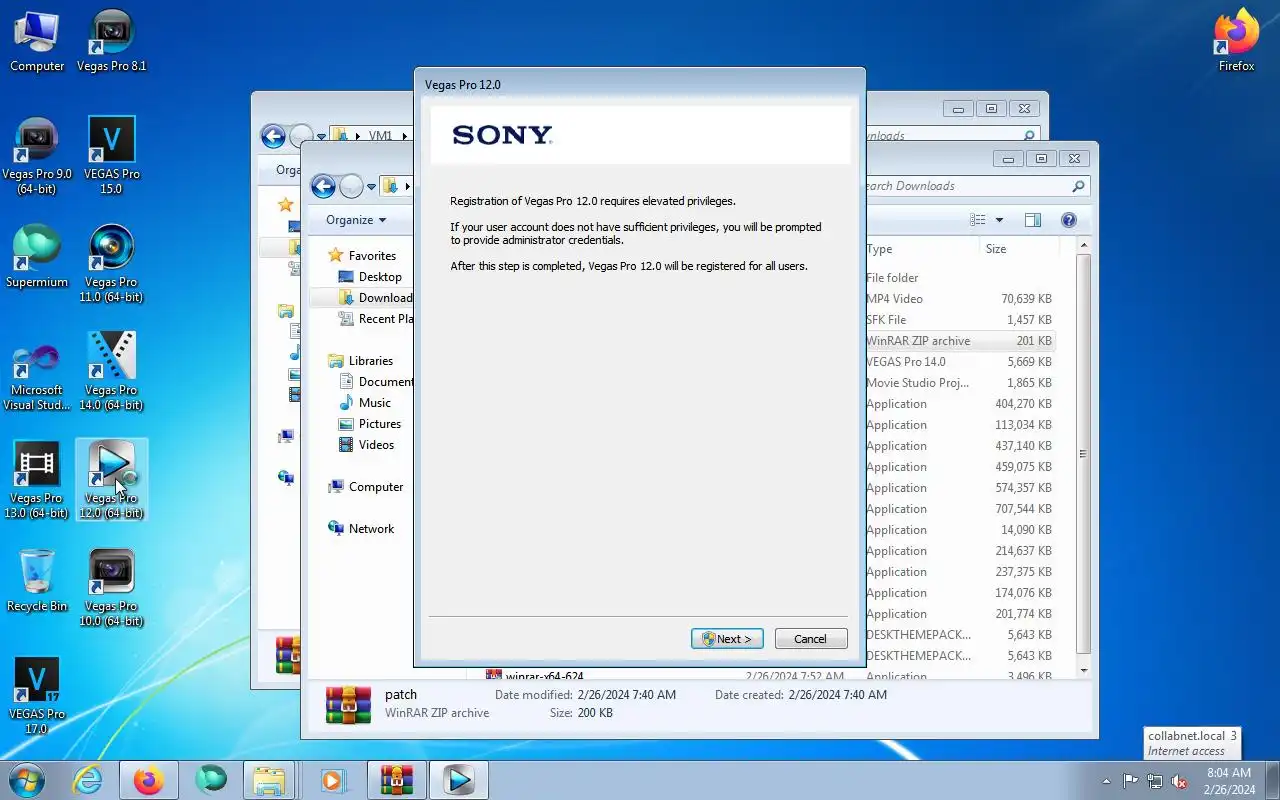
Task: Open recent pages dropdown in Downloads window
Action: (x=371, y=187)
